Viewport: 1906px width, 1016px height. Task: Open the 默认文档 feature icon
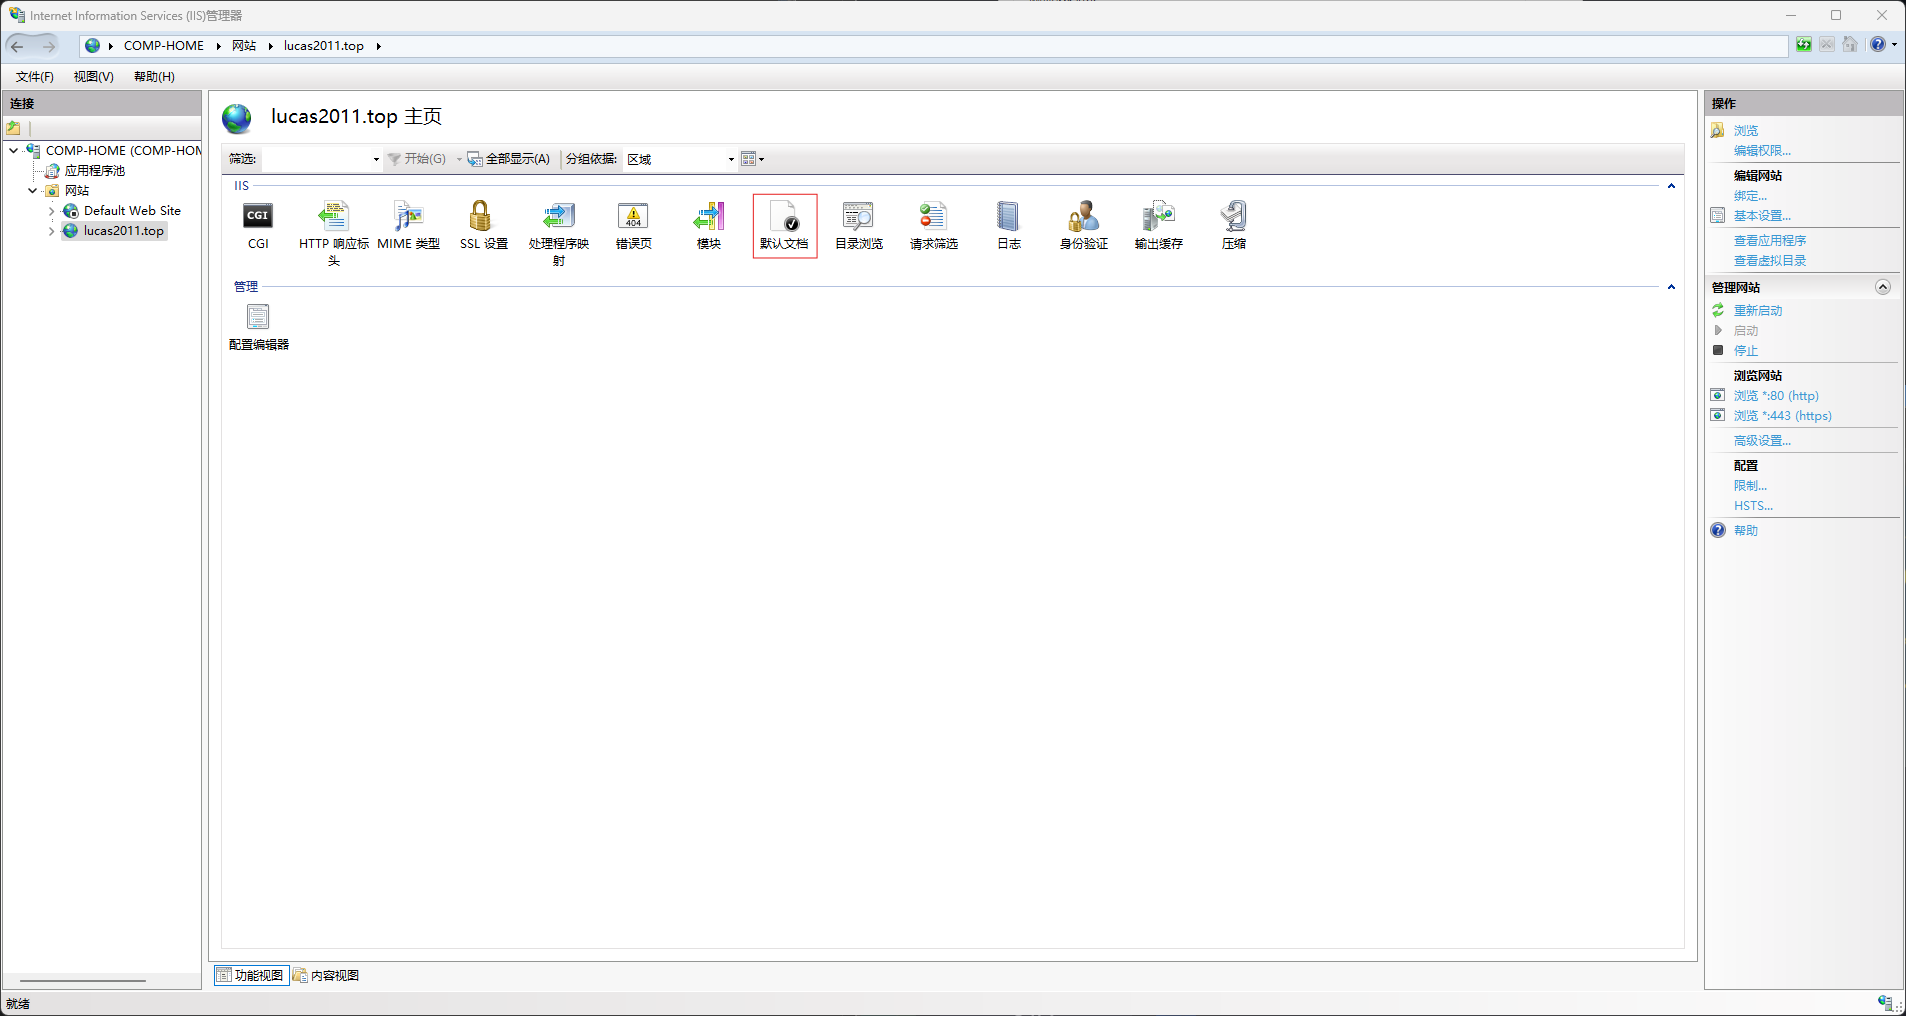tap(784, 217)
